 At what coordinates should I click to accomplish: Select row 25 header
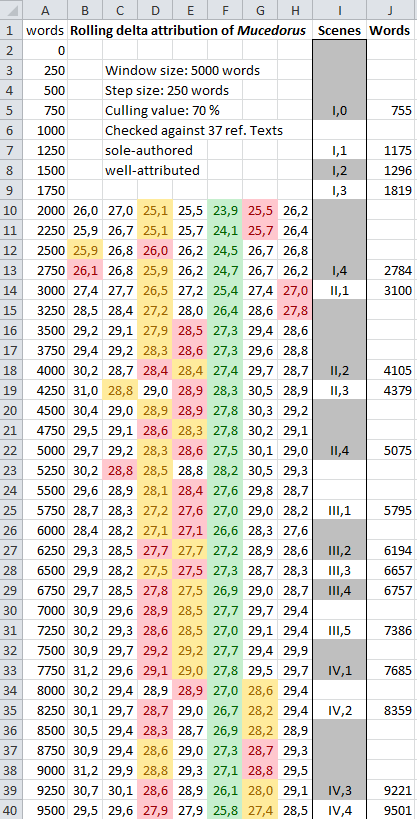(x=11, y=510)
